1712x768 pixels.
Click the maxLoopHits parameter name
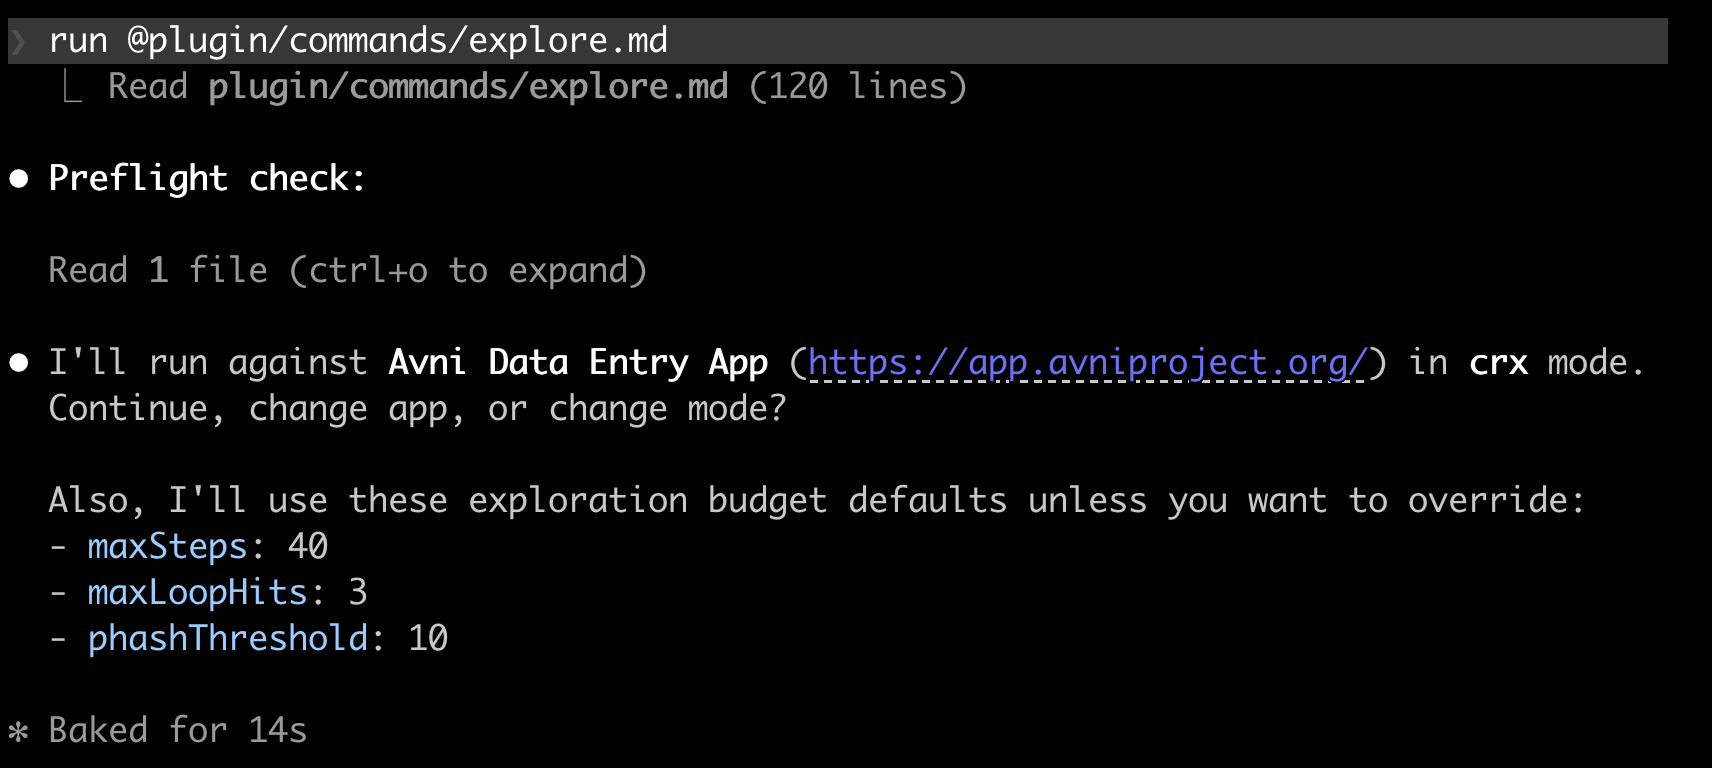(197, 592)
